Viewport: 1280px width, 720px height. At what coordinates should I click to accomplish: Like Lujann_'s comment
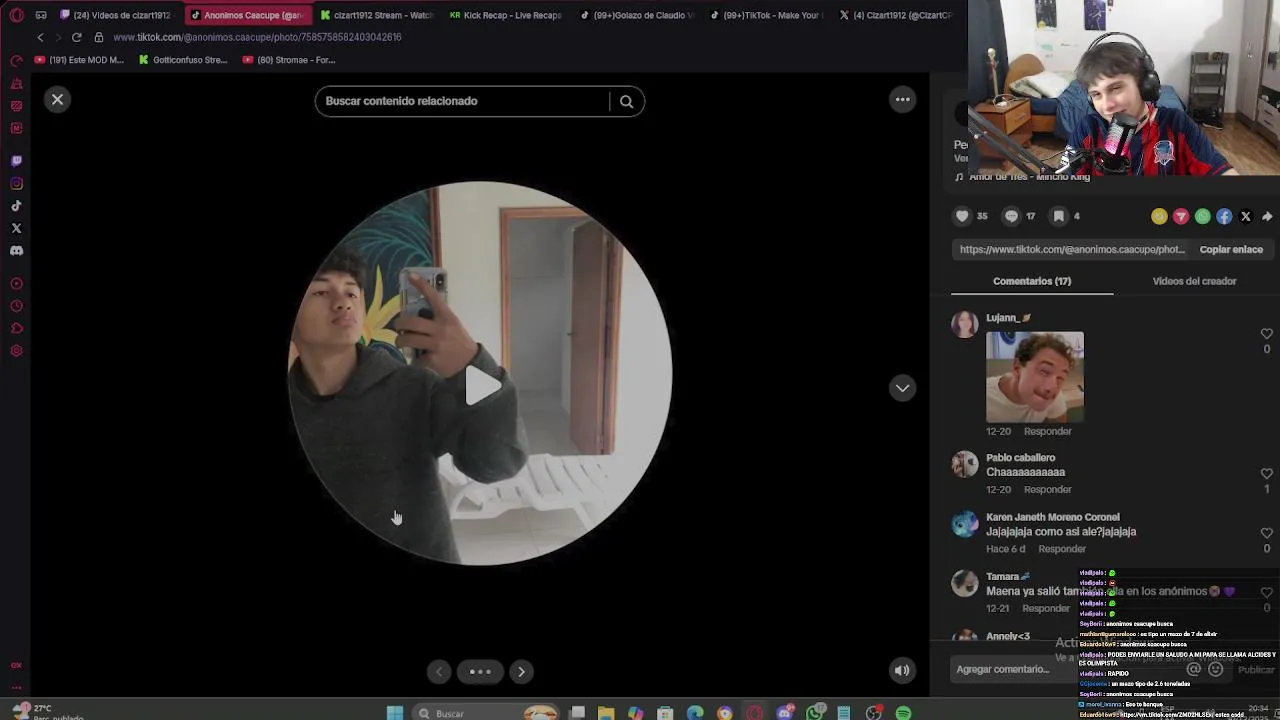(x=1266, y=334)
